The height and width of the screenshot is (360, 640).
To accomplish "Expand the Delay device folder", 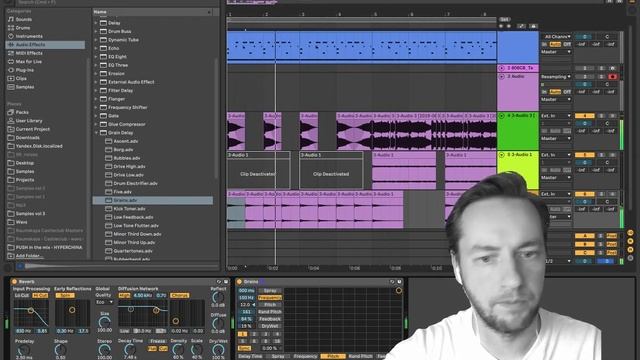I will coord(96,23).
